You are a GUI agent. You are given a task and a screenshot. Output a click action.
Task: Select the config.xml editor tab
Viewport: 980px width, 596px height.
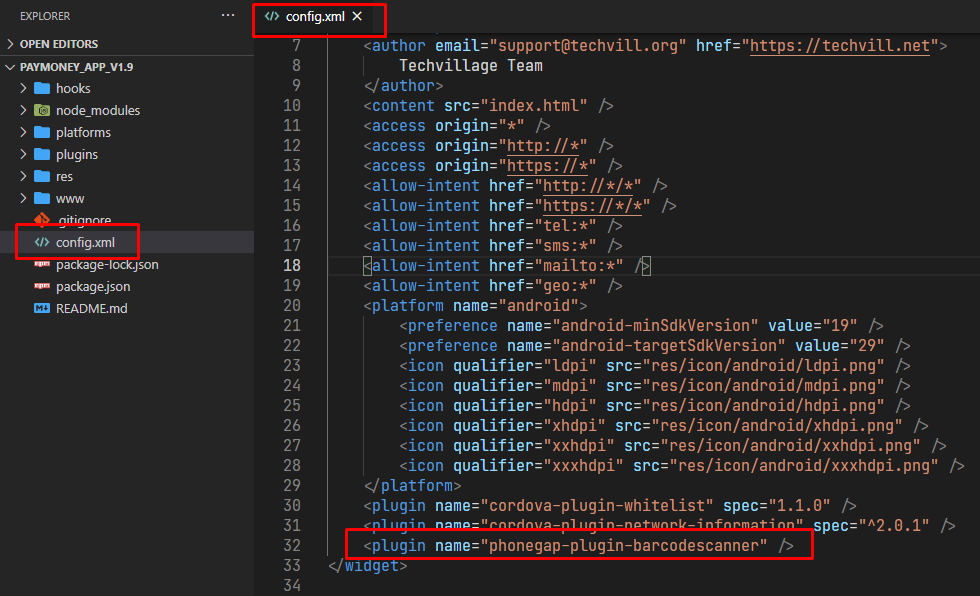313,17
